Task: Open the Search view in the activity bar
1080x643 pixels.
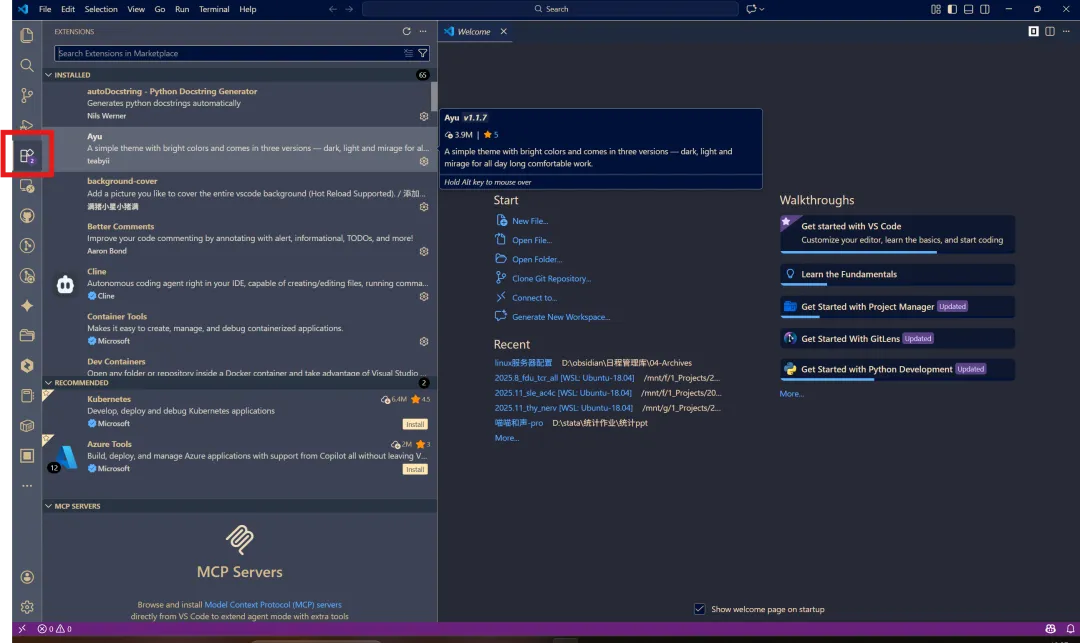Action: pyautogui.click(x=27, y=65)
